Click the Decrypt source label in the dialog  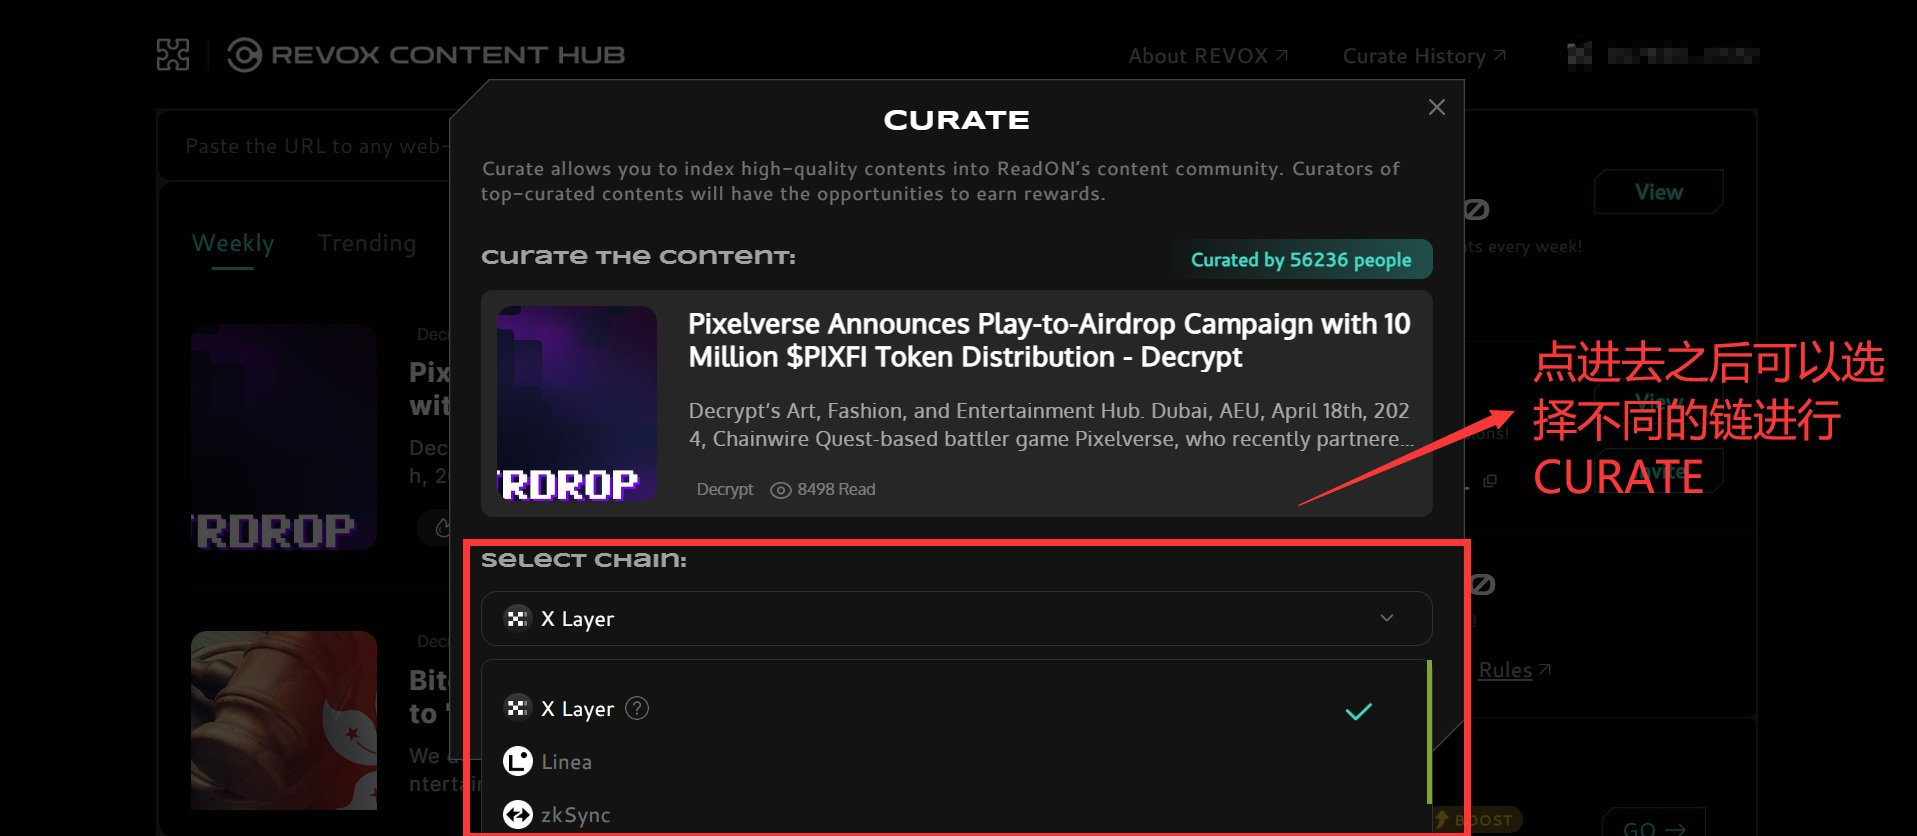point(725,489)
